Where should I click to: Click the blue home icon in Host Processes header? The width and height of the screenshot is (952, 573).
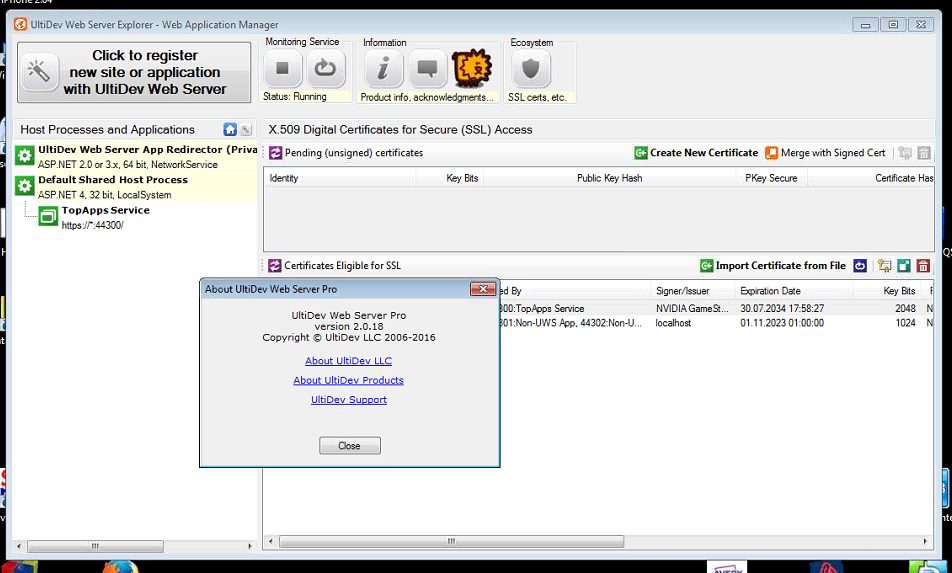coord(230,129)
